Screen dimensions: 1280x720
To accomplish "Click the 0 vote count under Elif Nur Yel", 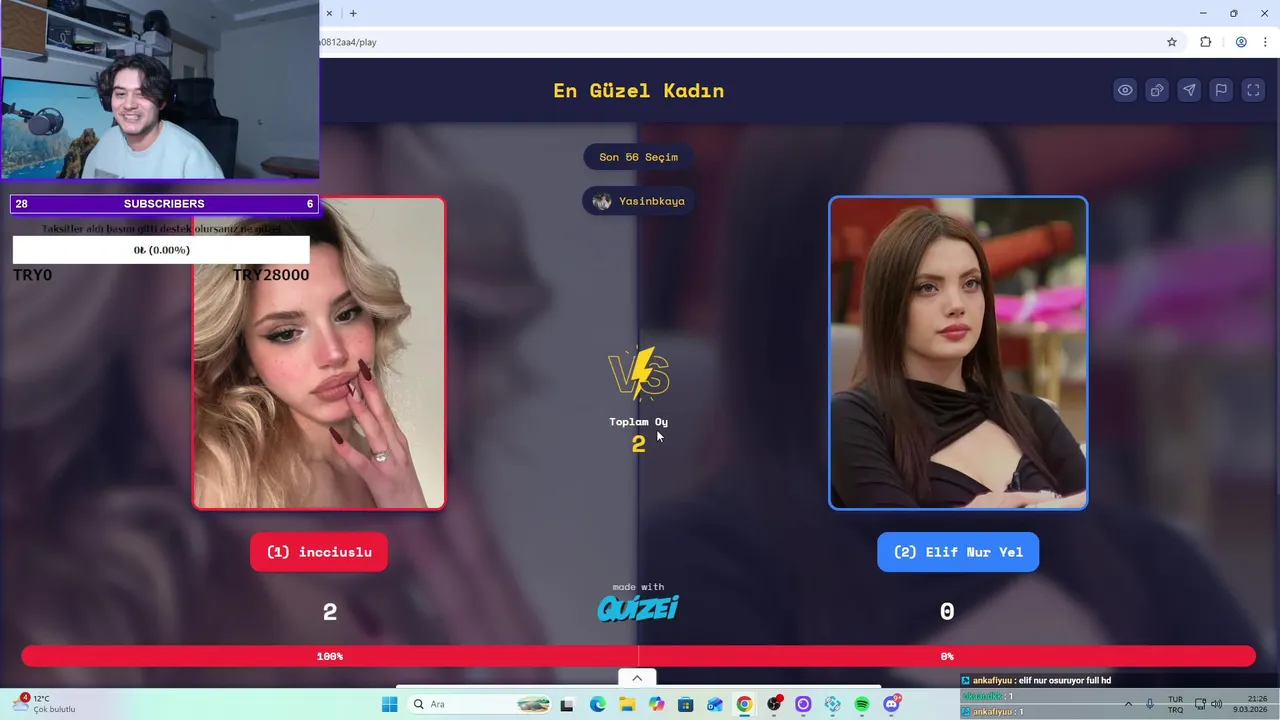I will tap(947, 611).
